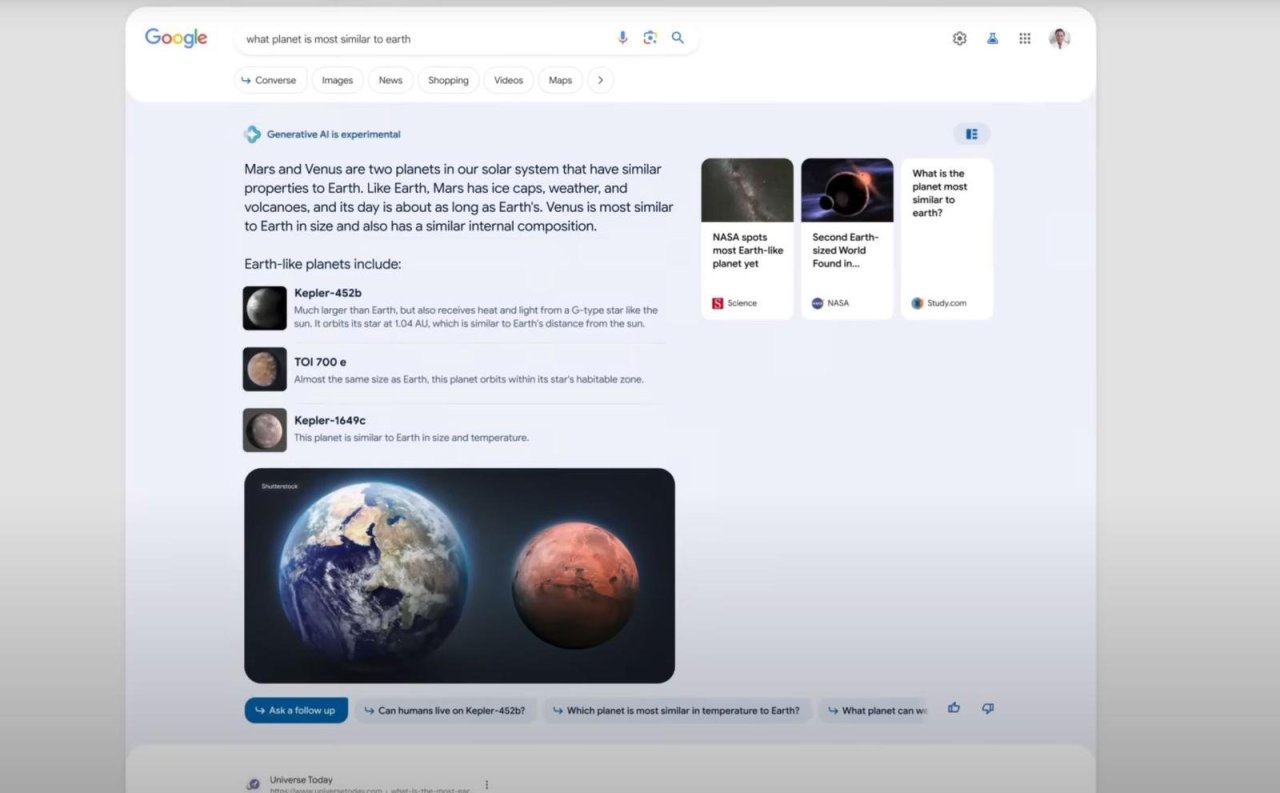The image size is (1280, 793).
Task: Toggle the AI result layout view button
Action: (x=971, y=134)
